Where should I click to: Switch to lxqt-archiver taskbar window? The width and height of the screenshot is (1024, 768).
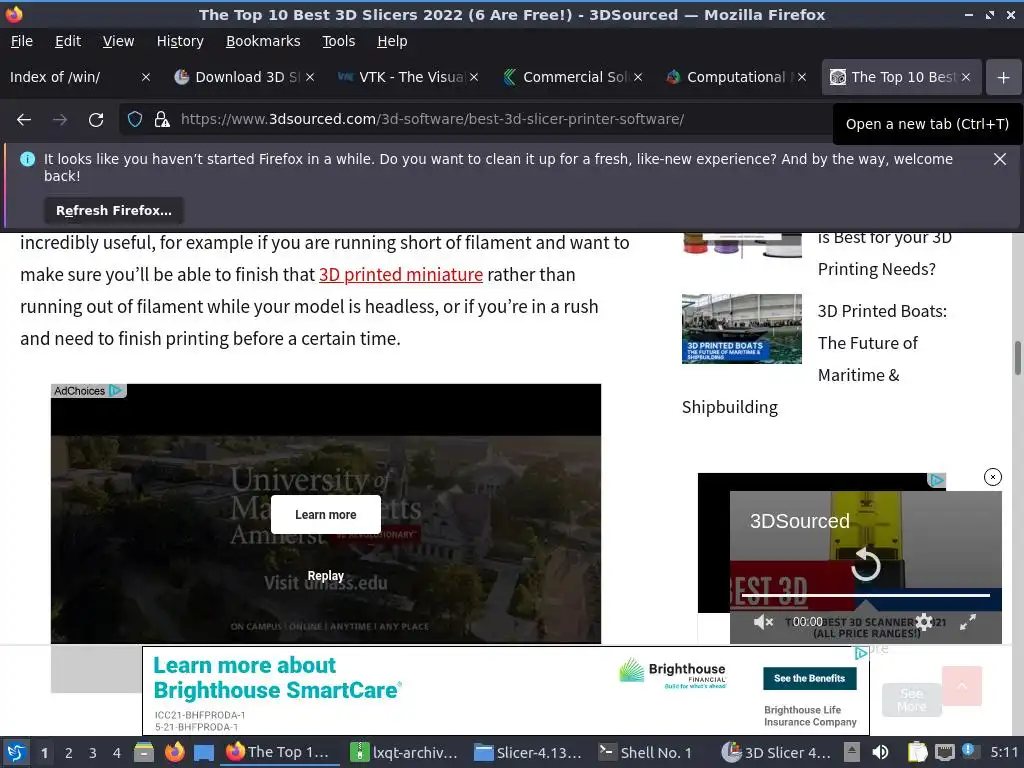[x=405, y=752]
